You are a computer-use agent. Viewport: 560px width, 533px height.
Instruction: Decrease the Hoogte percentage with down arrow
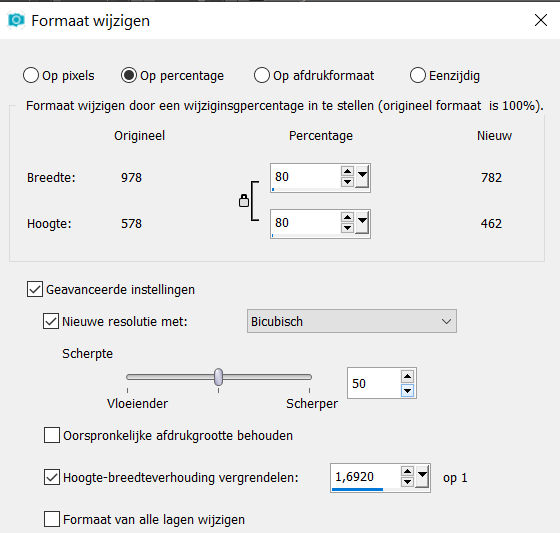coord(347,228)
